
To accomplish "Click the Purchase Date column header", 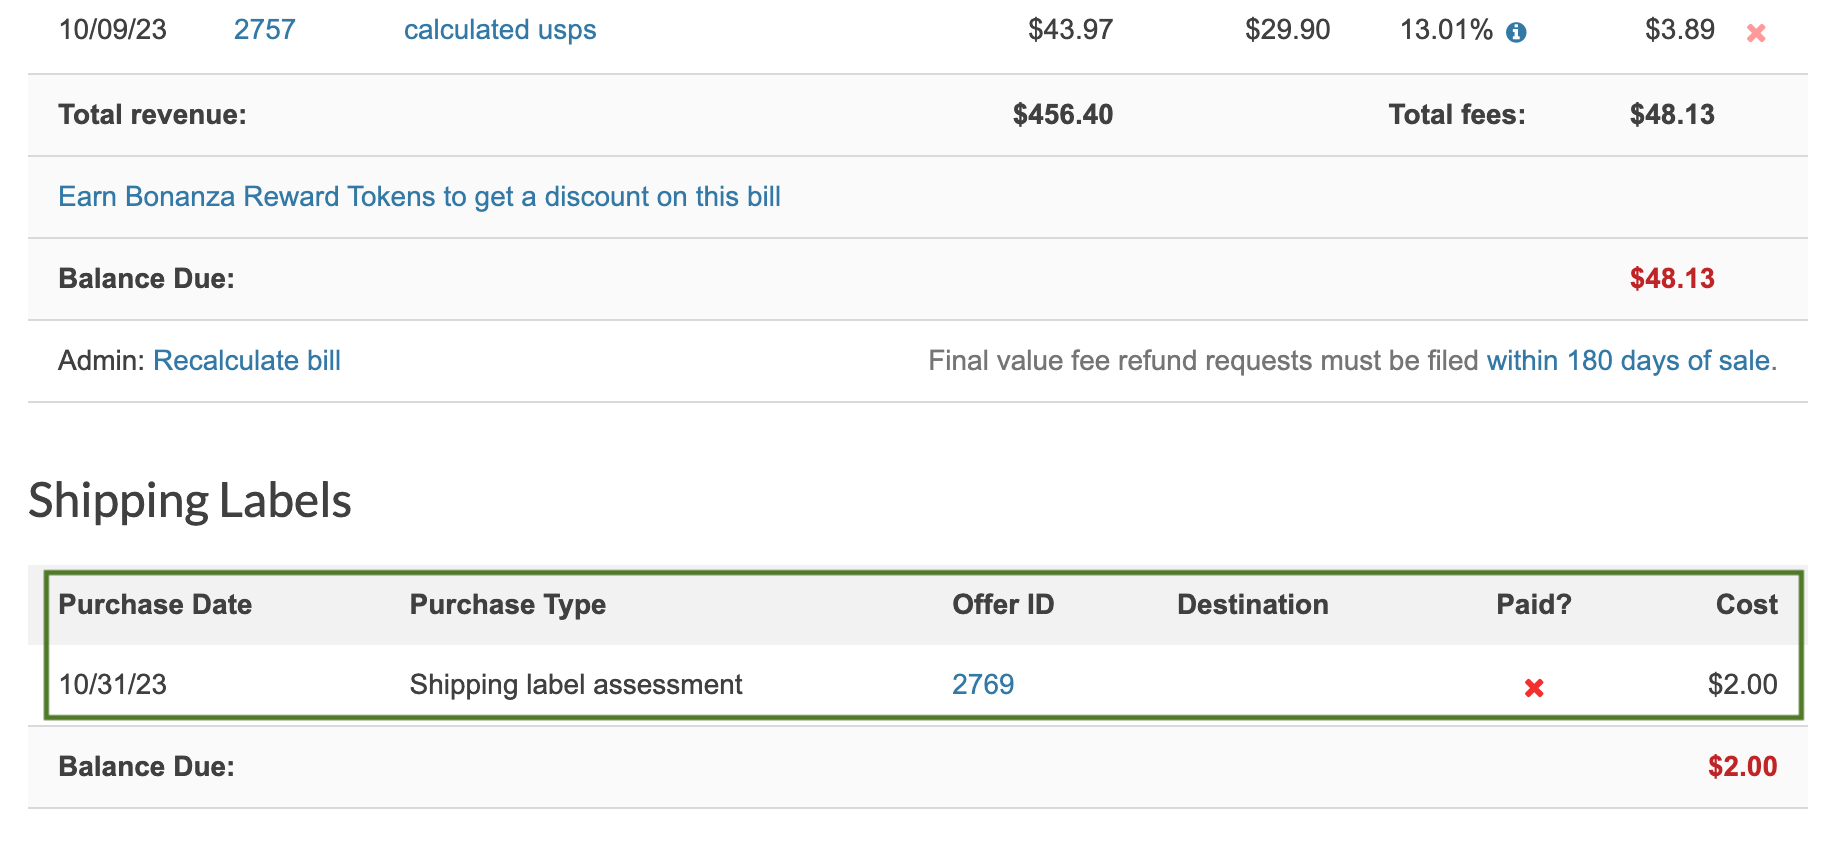I will pos(155,605).
